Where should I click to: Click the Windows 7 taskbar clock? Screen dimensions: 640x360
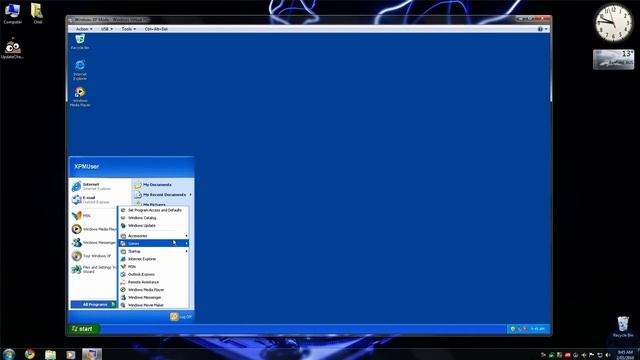pyautogui.click(x=625, y=354)
